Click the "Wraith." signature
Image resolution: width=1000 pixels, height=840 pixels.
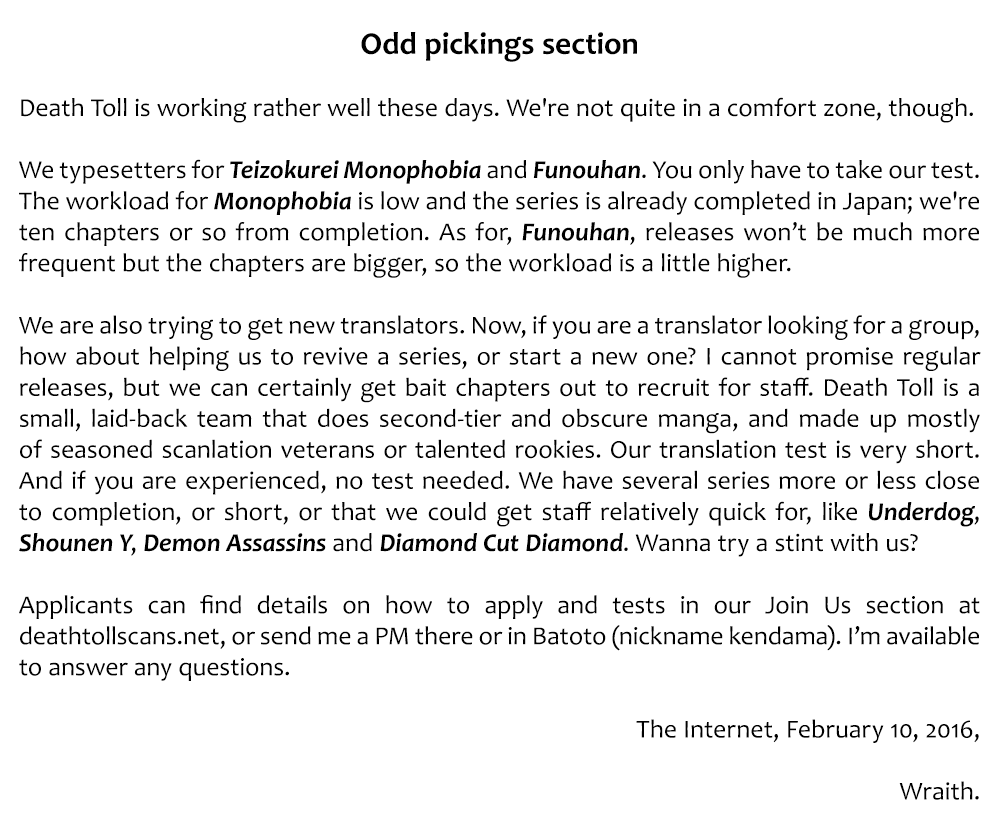(939, 791)
